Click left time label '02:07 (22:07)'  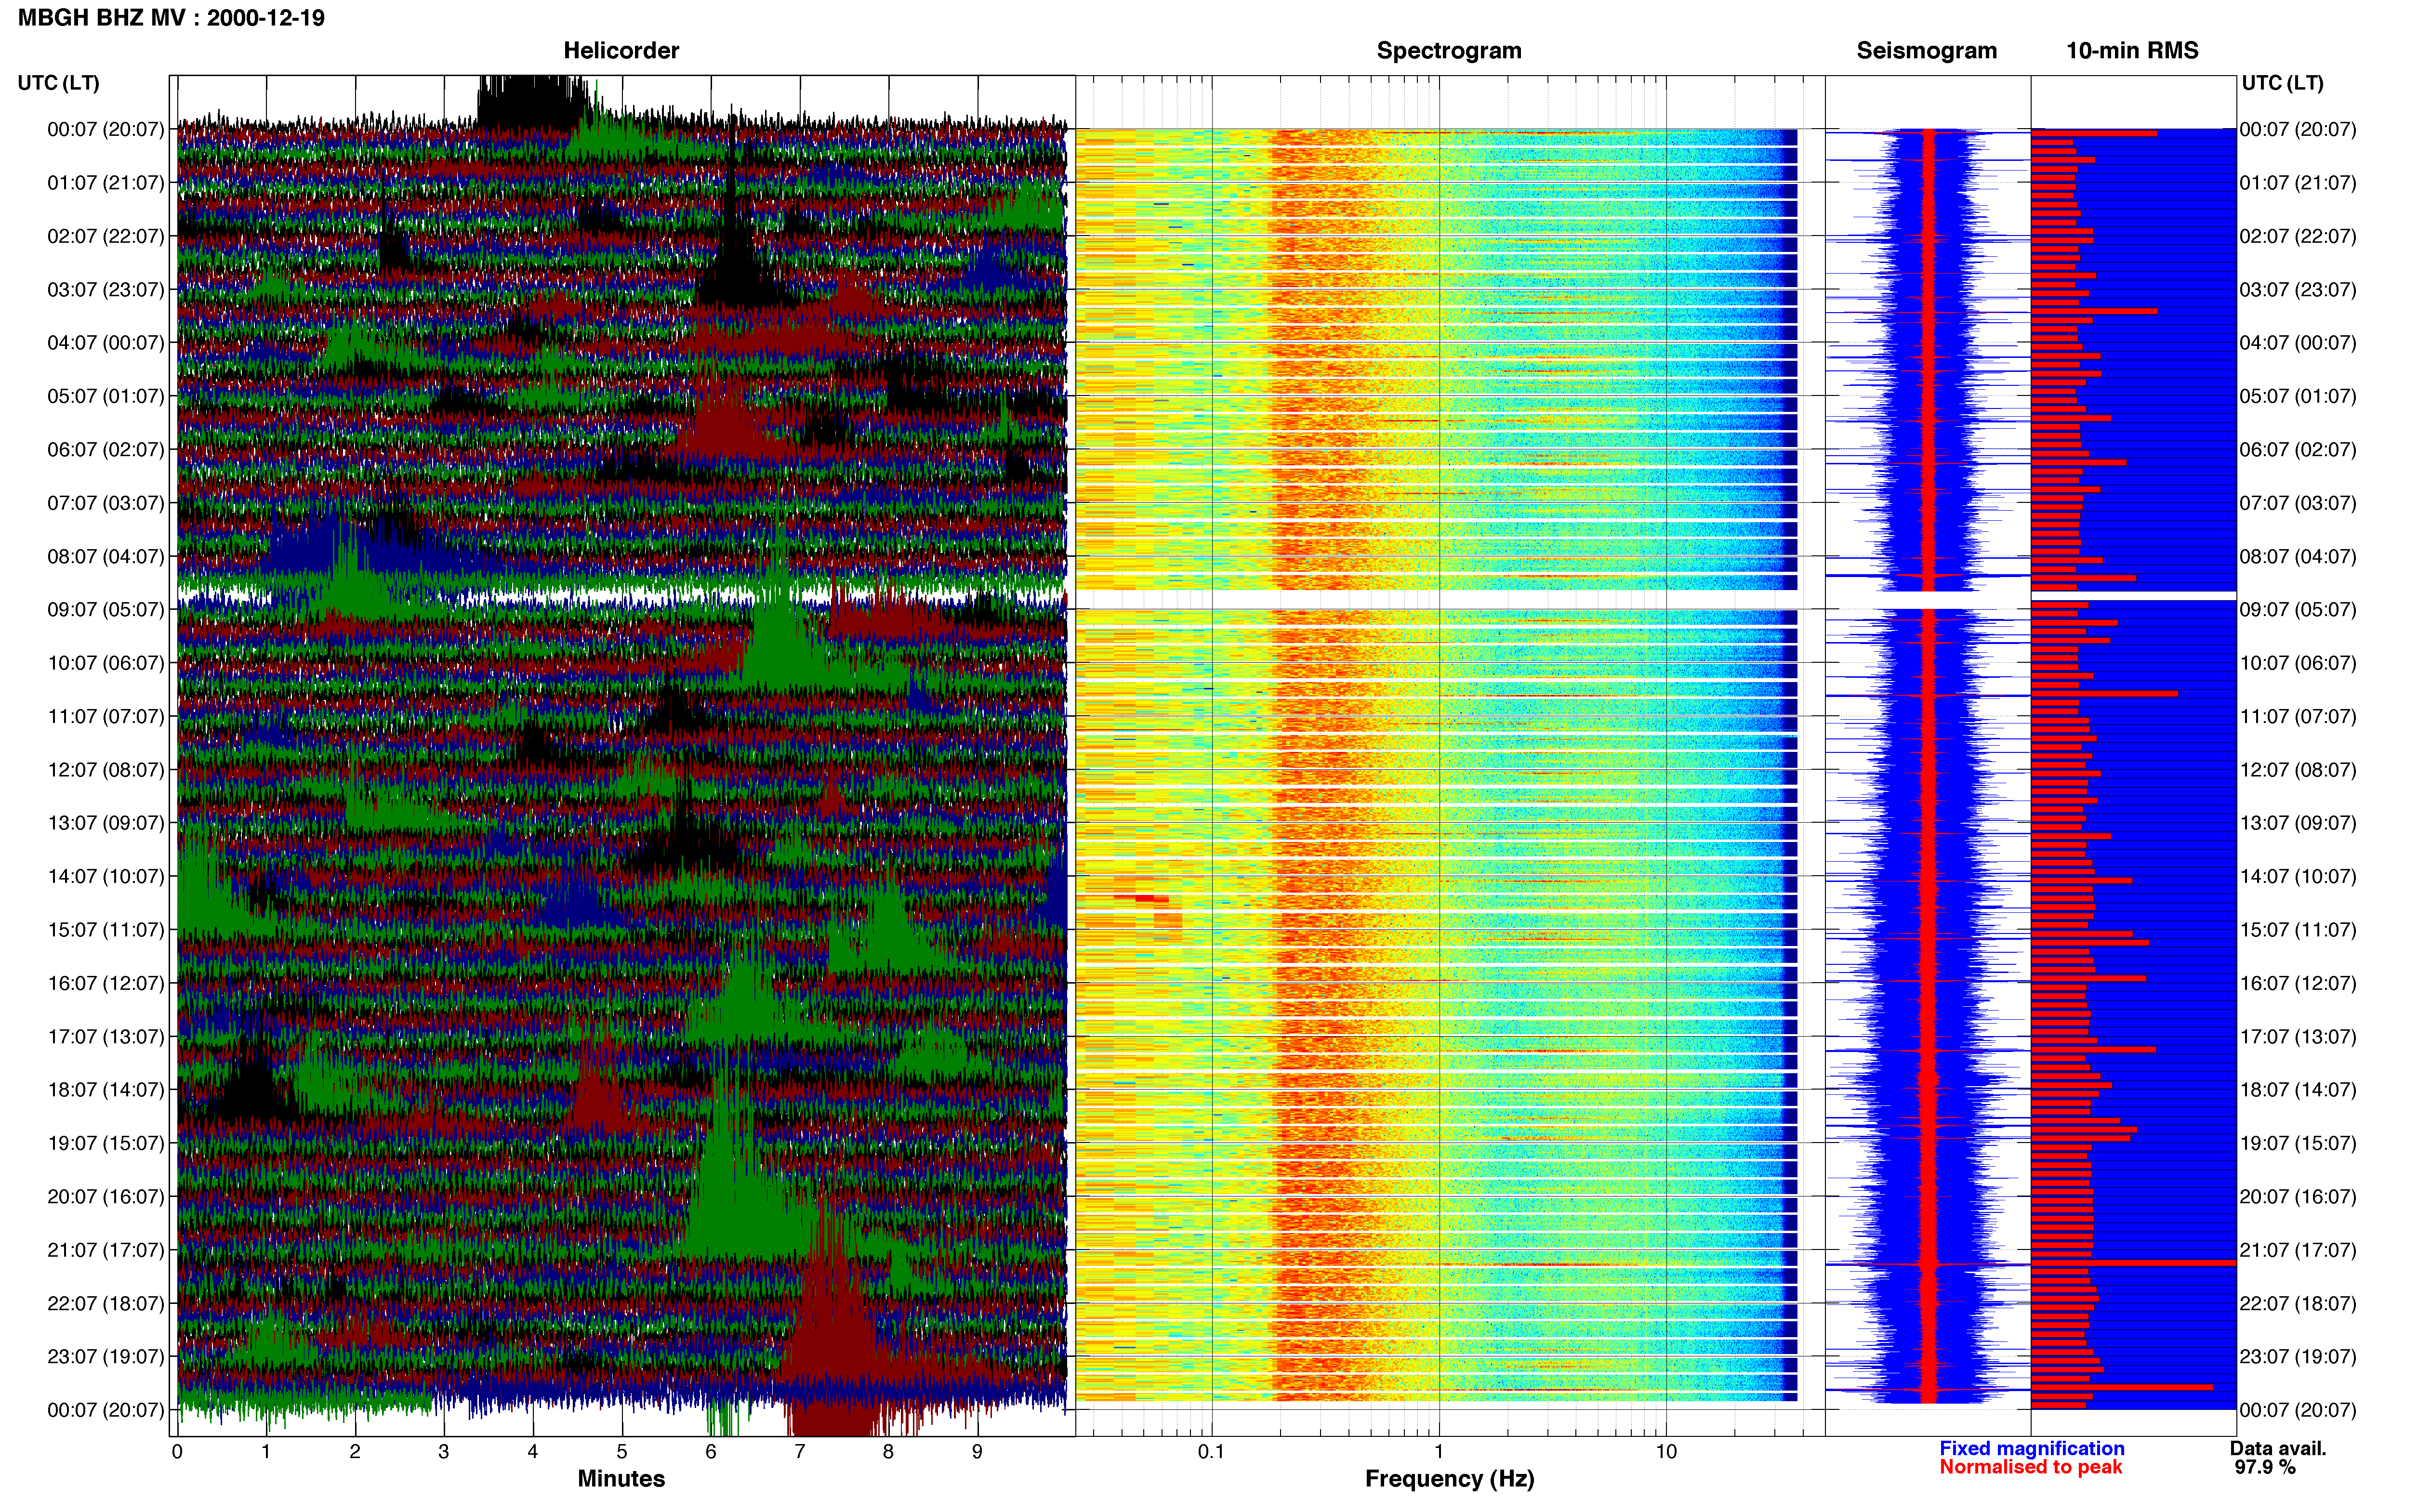pyautogui.click(x=105, y=236)
